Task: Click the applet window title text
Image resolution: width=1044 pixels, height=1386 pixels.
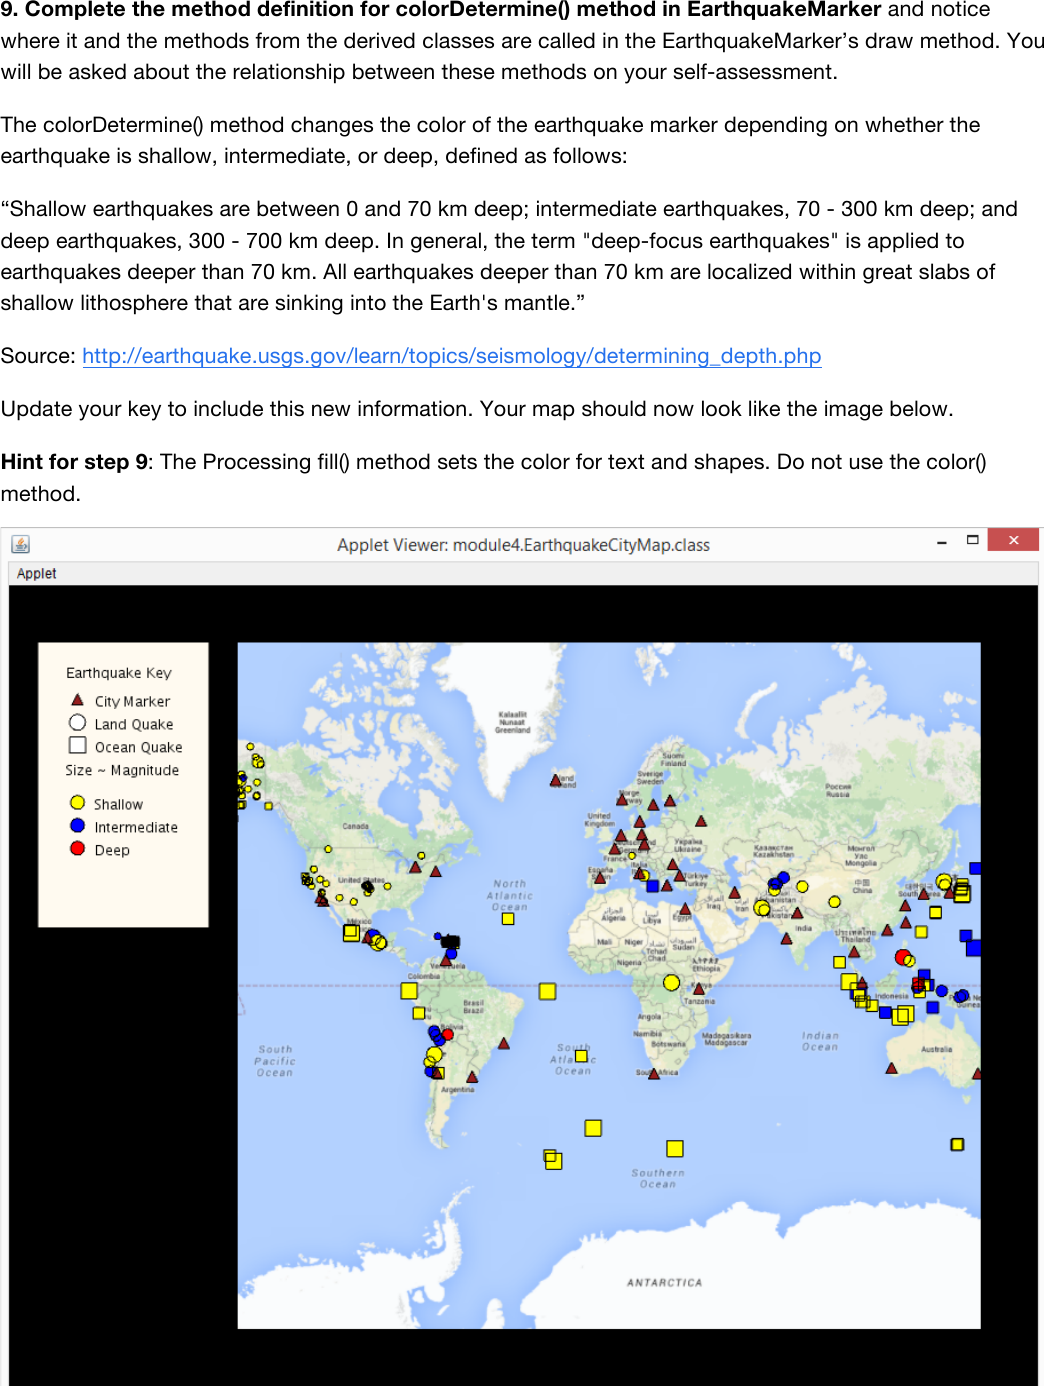Action: (523, 545)
